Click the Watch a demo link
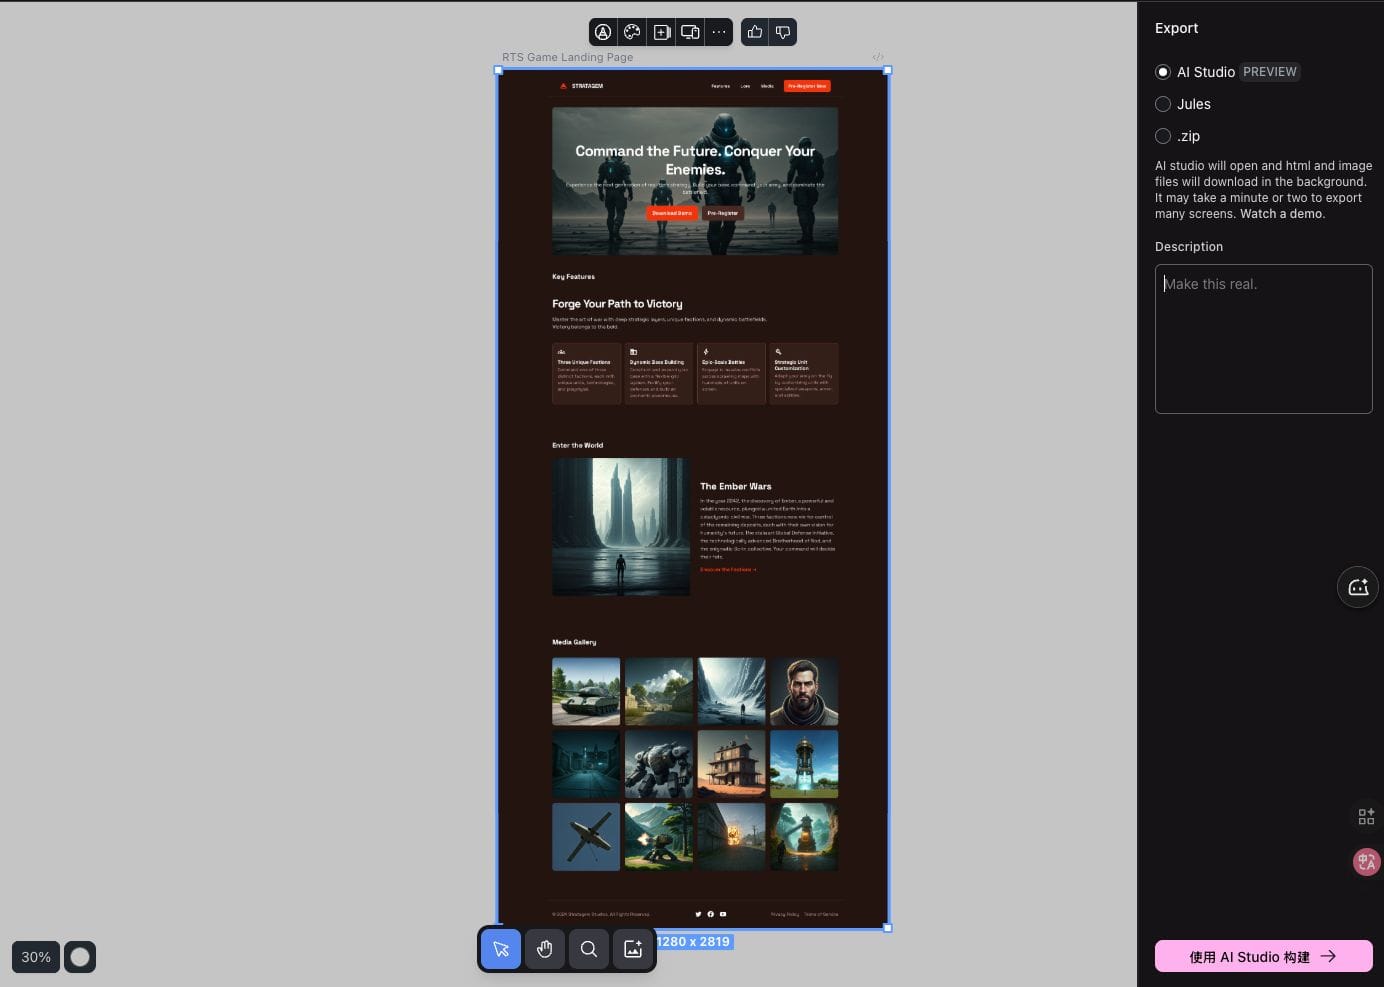 coord(1282,214)
